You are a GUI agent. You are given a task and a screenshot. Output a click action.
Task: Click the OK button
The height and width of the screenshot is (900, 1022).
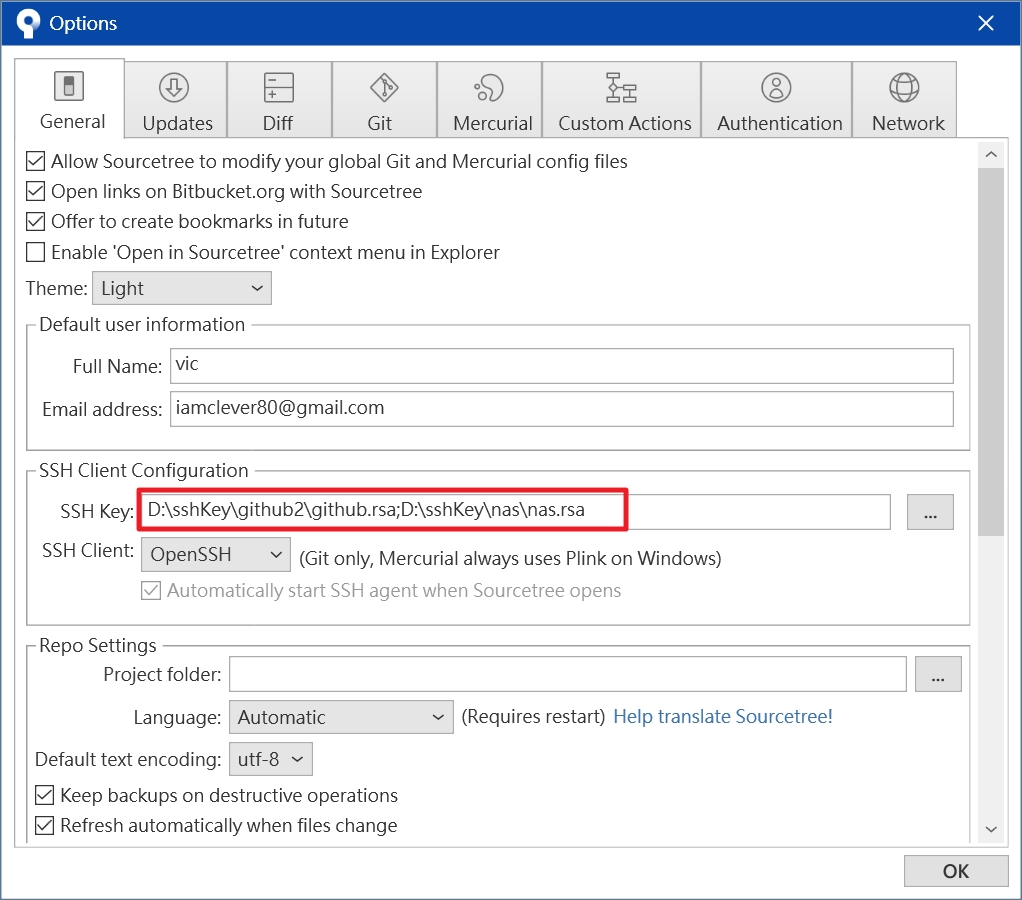click(956, 871)
